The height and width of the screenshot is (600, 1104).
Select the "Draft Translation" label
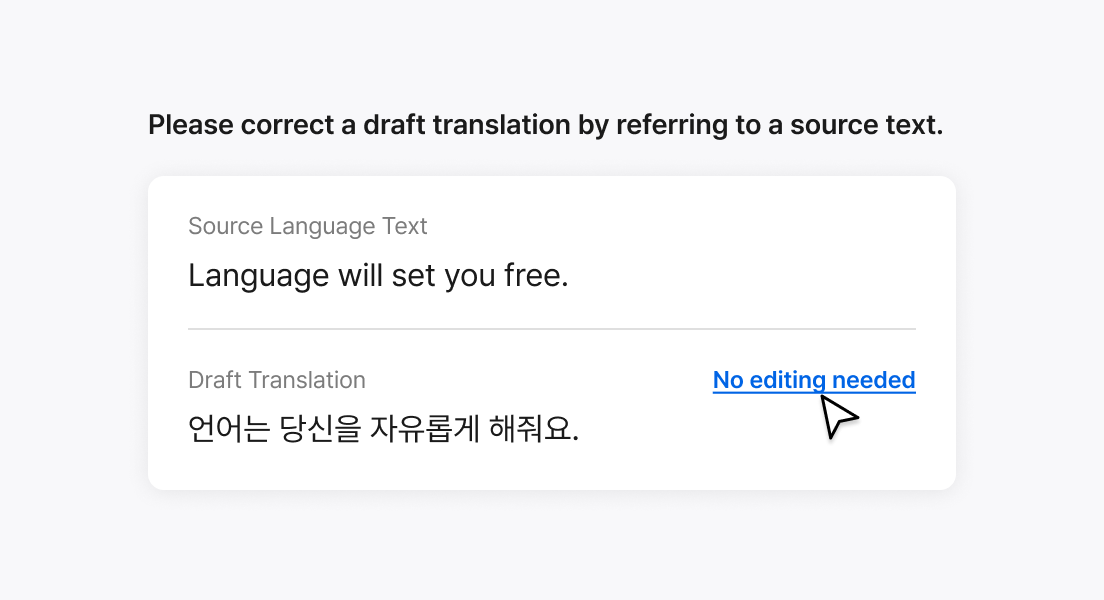click(x=277, y=380)
